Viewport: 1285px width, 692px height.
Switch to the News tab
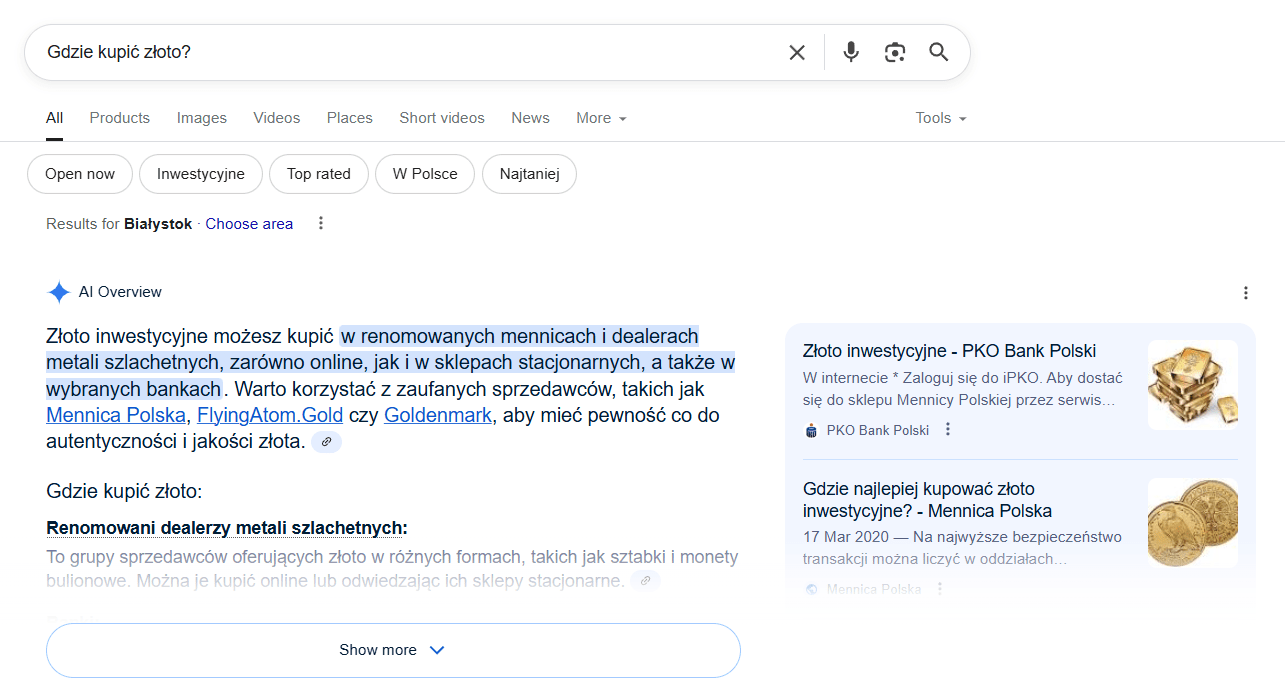(x=530, y=118)
